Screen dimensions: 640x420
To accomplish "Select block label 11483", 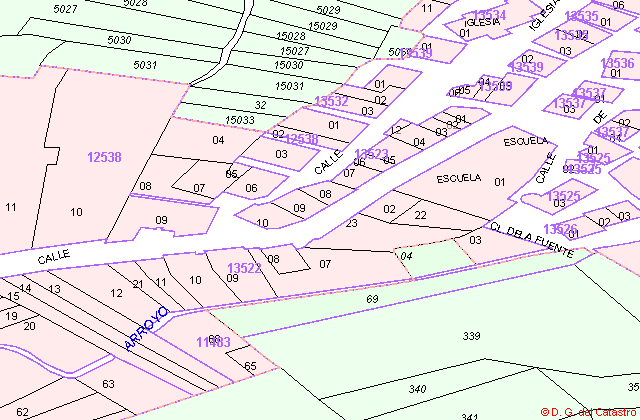I will click(x=213, y=342).
